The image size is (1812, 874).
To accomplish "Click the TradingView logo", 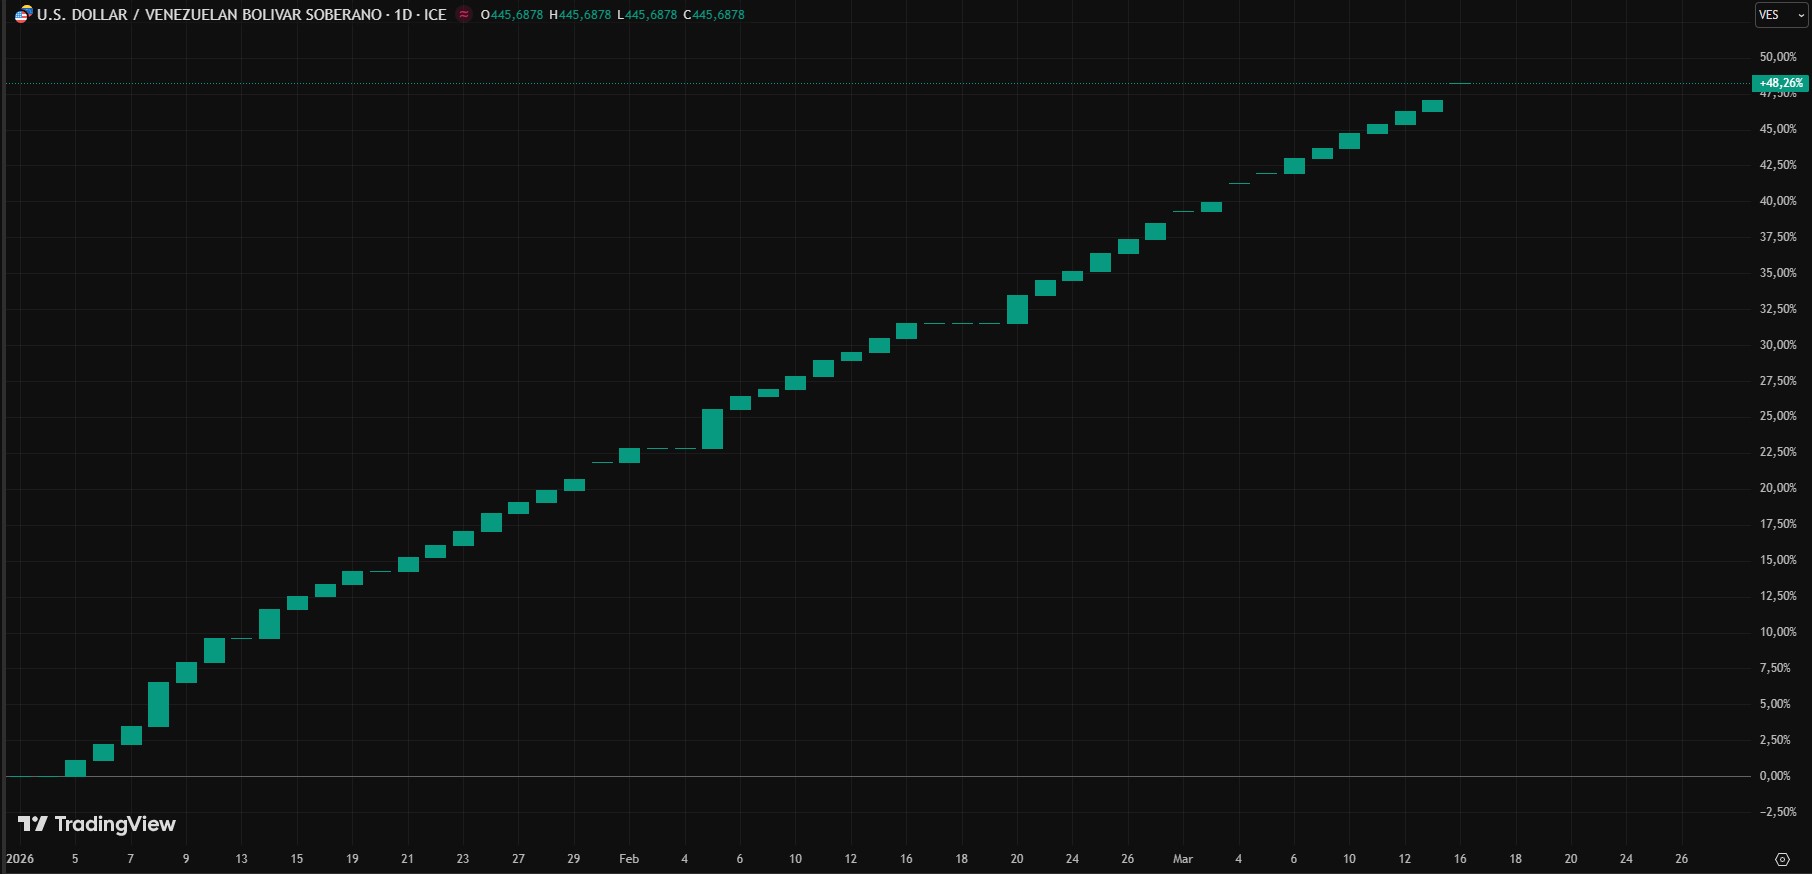I will tap(97, 824).
